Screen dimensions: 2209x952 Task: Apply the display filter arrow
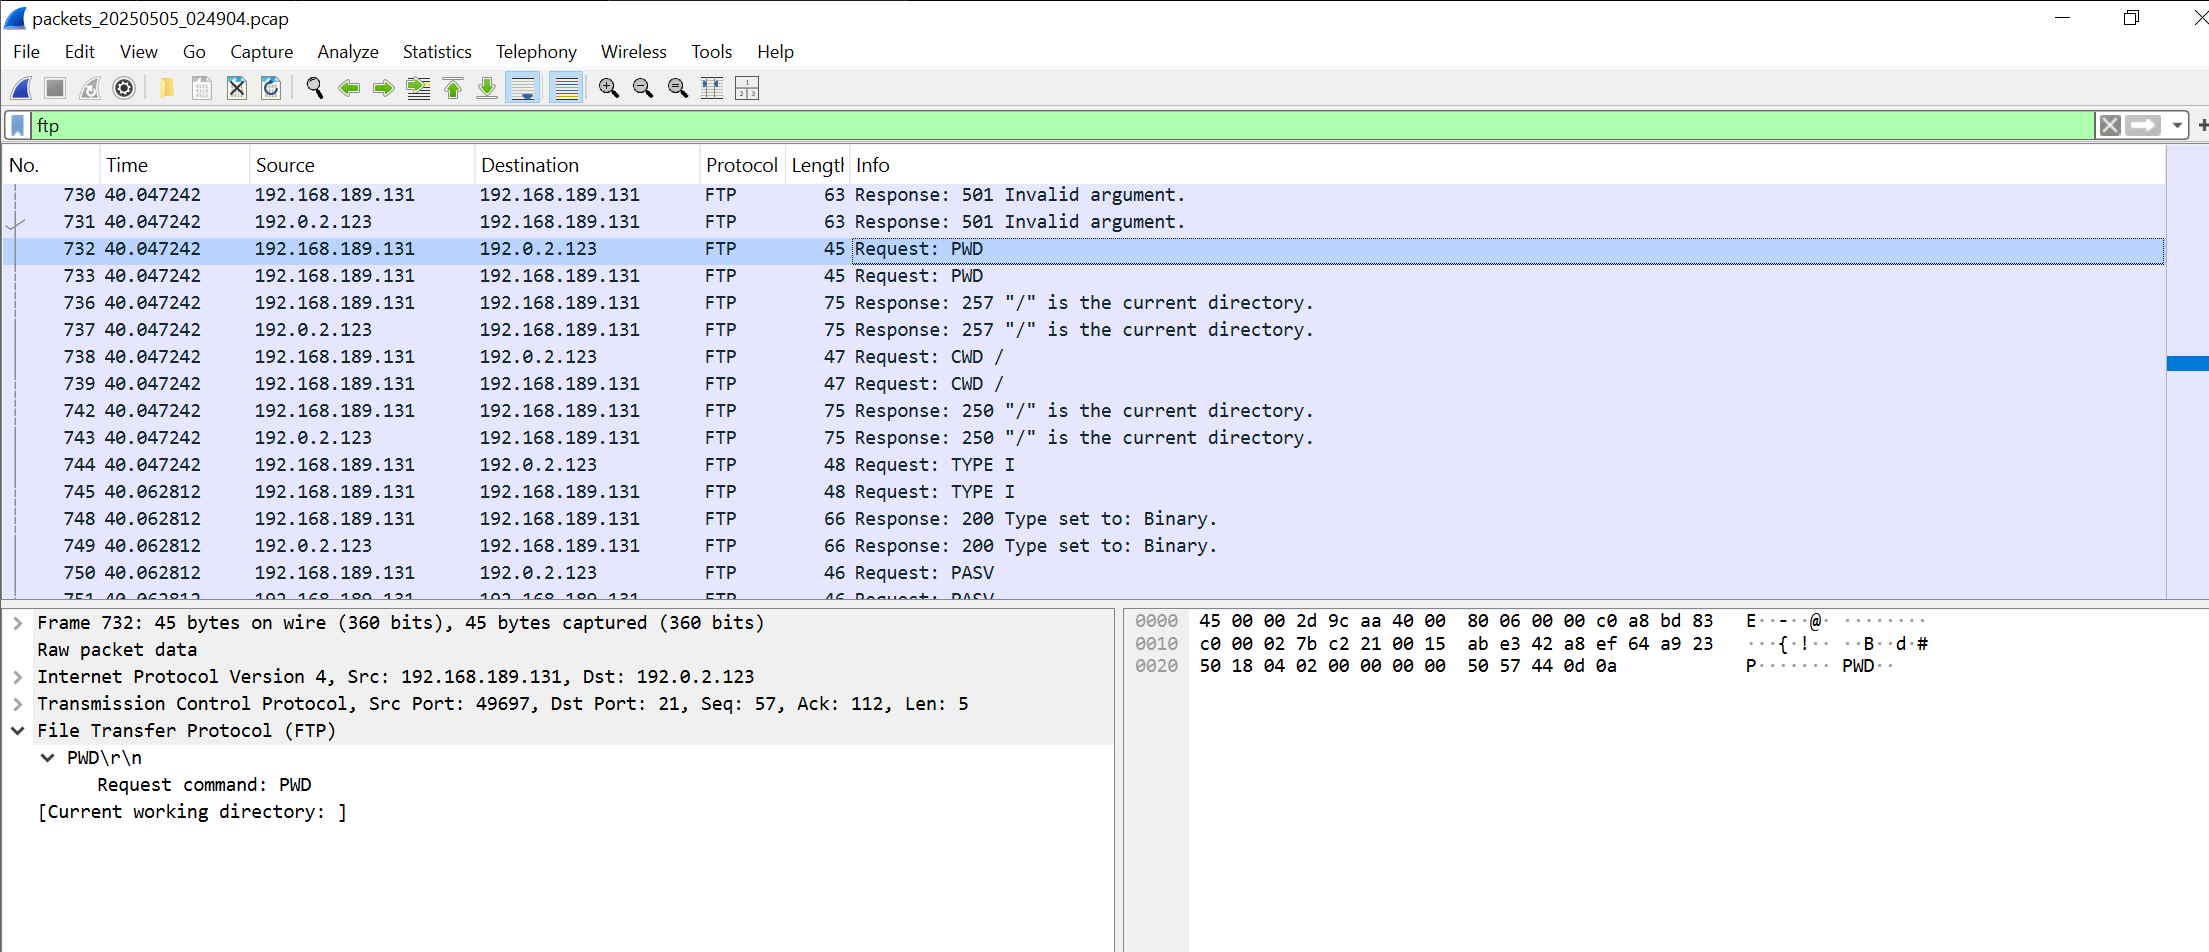[x=2143, y=125]
